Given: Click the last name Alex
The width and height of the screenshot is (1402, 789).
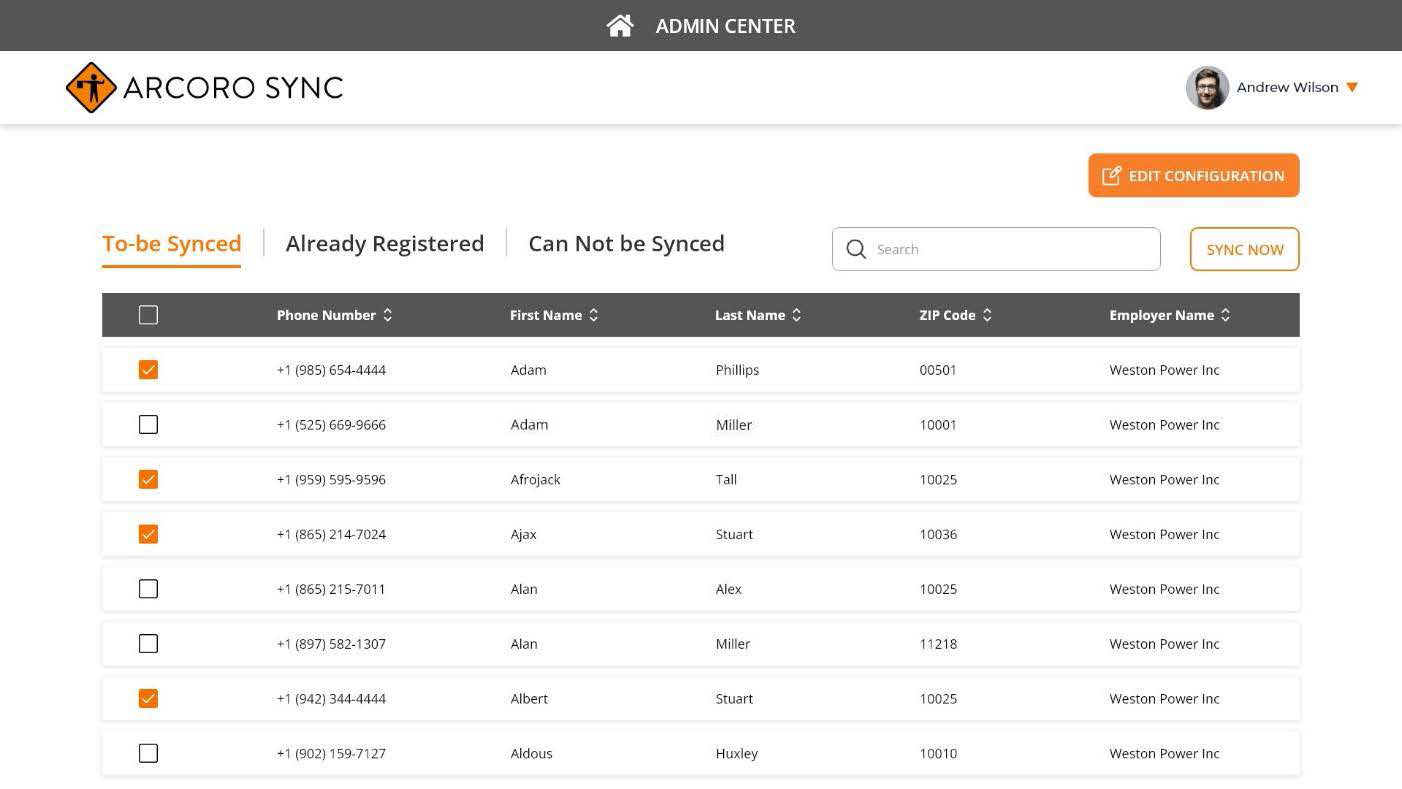Looking at the screenshot, I should pyautogui.click(x=728, y=589).
